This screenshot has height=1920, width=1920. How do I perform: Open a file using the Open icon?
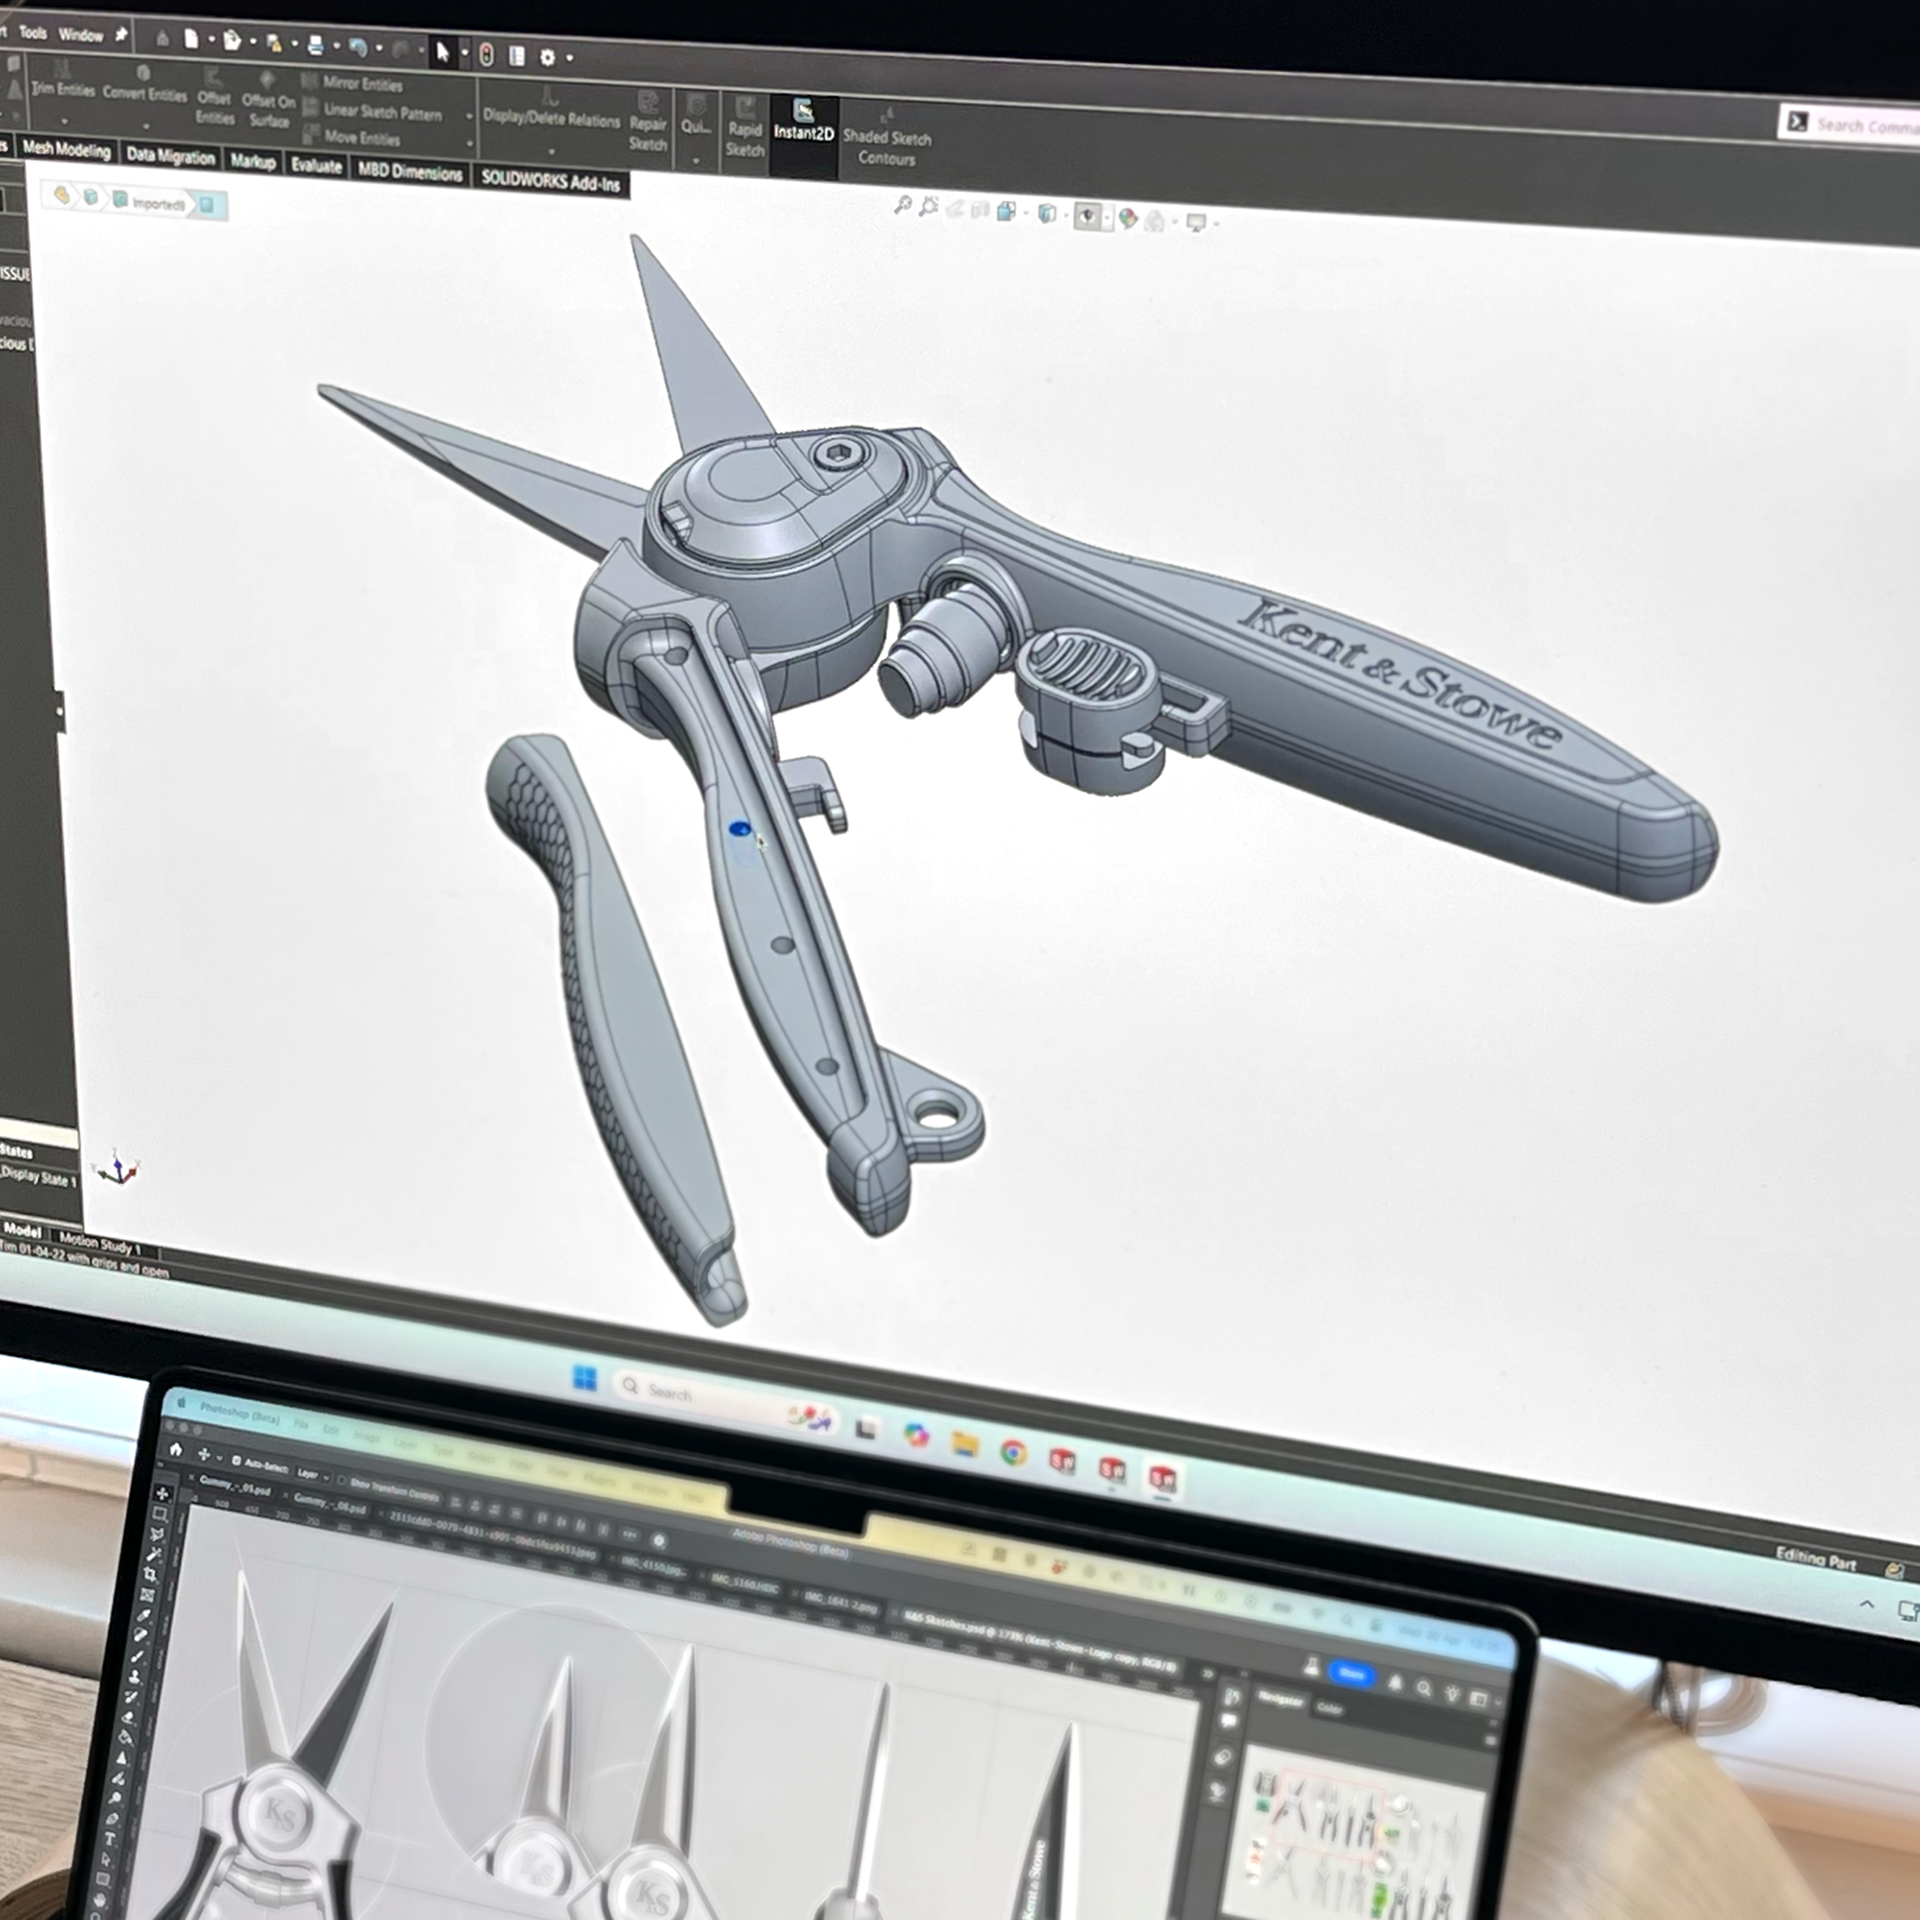pos(232,40)
